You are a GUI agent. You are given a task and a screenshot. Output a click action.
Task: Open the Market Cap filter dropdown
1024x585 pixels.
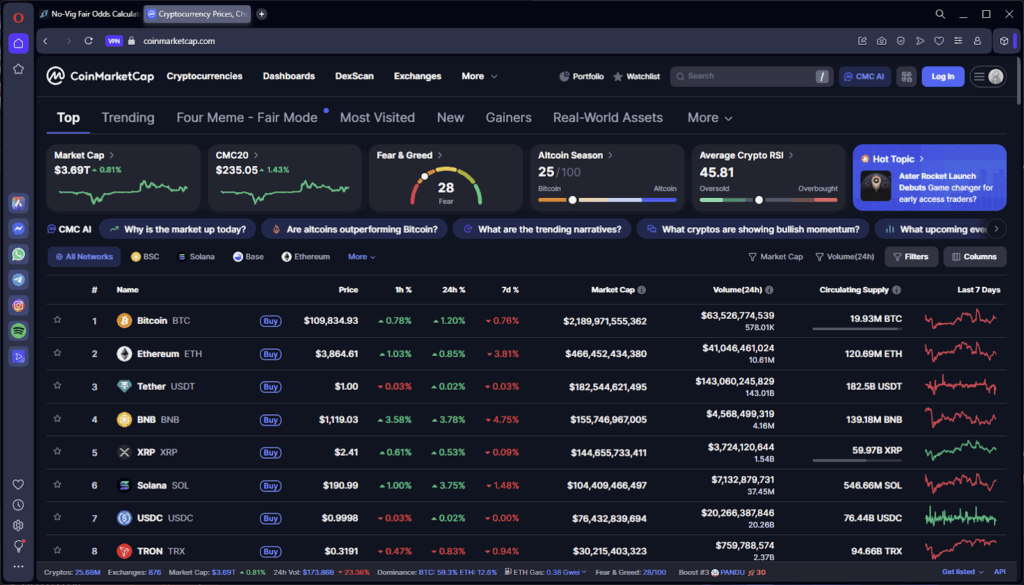pyautogui.click(x=775, y=257)
